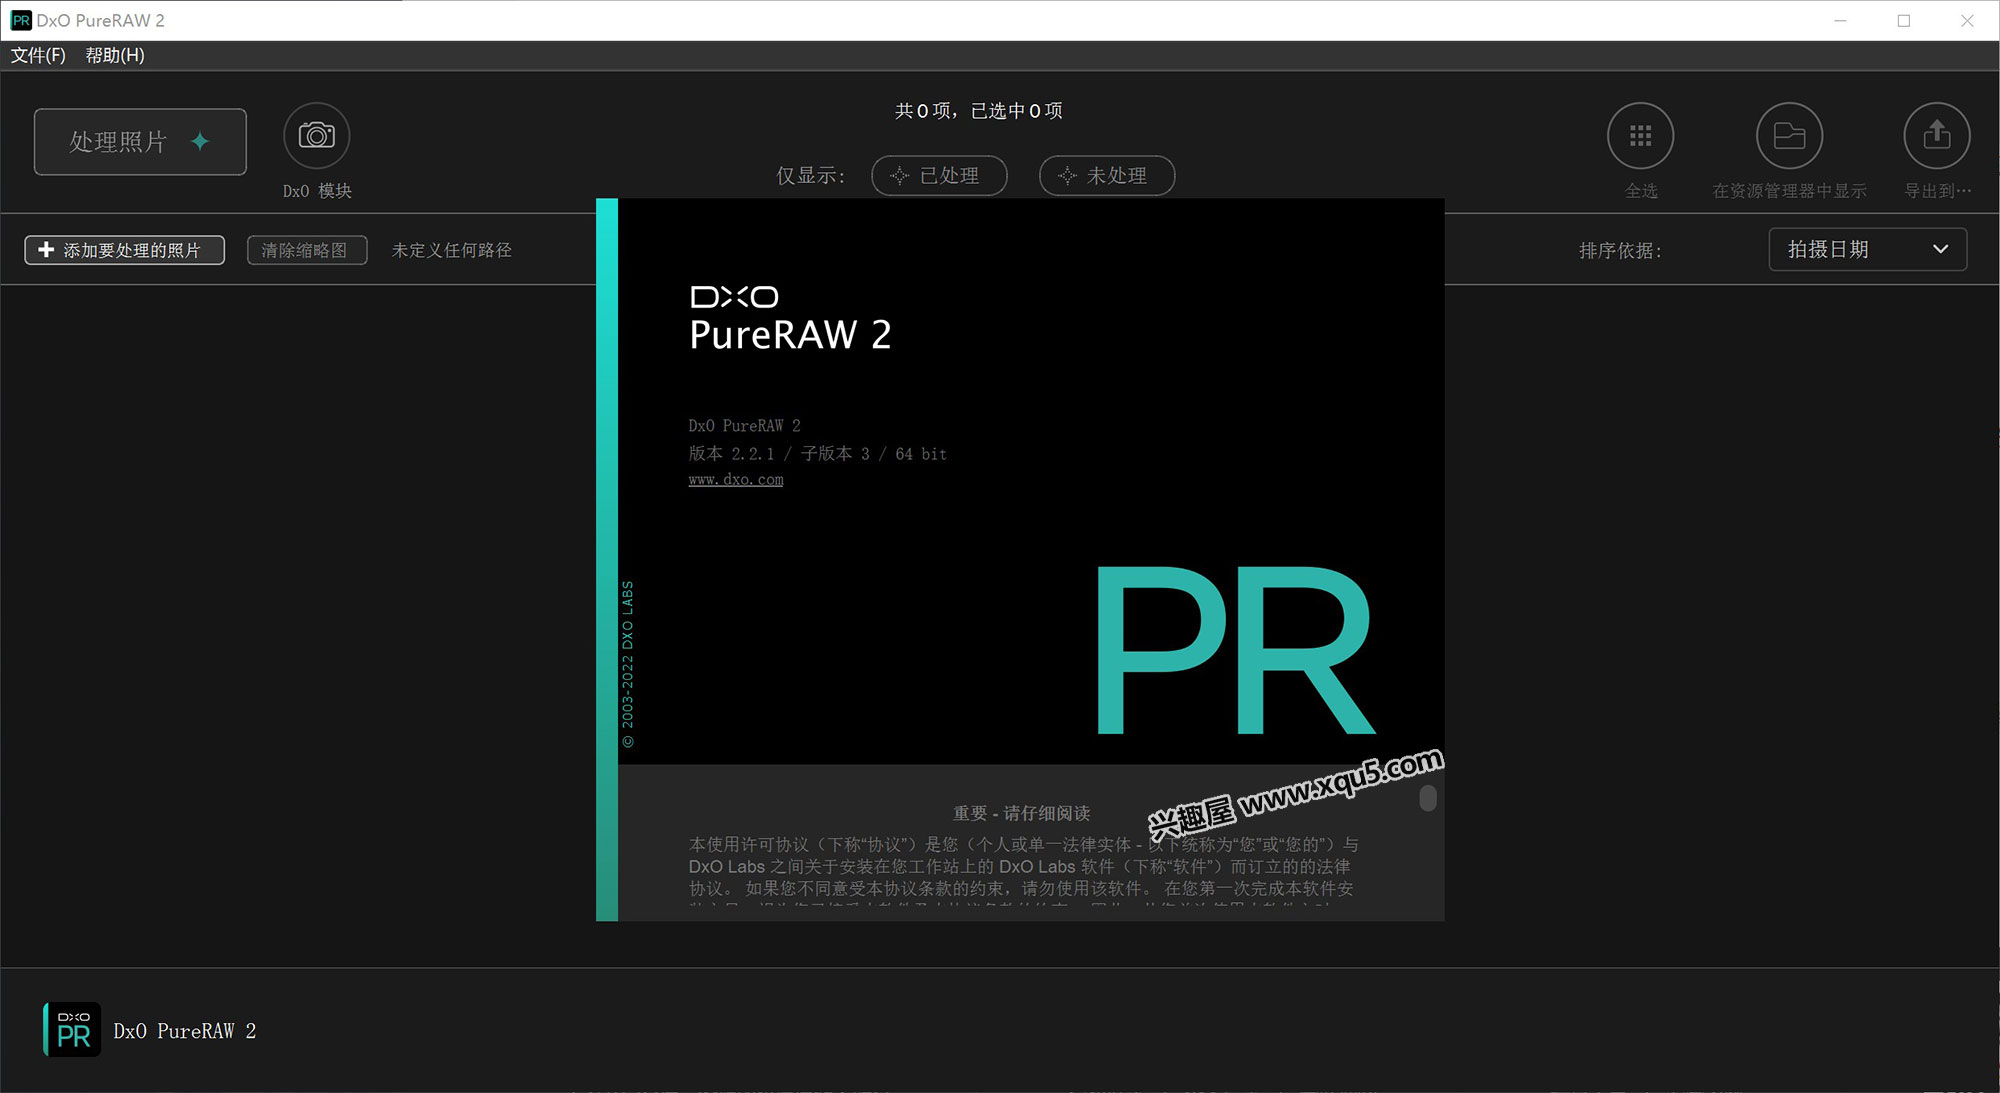Open the www.dxo.com link
The image size is (2000, 1093).
pos(736,480)
